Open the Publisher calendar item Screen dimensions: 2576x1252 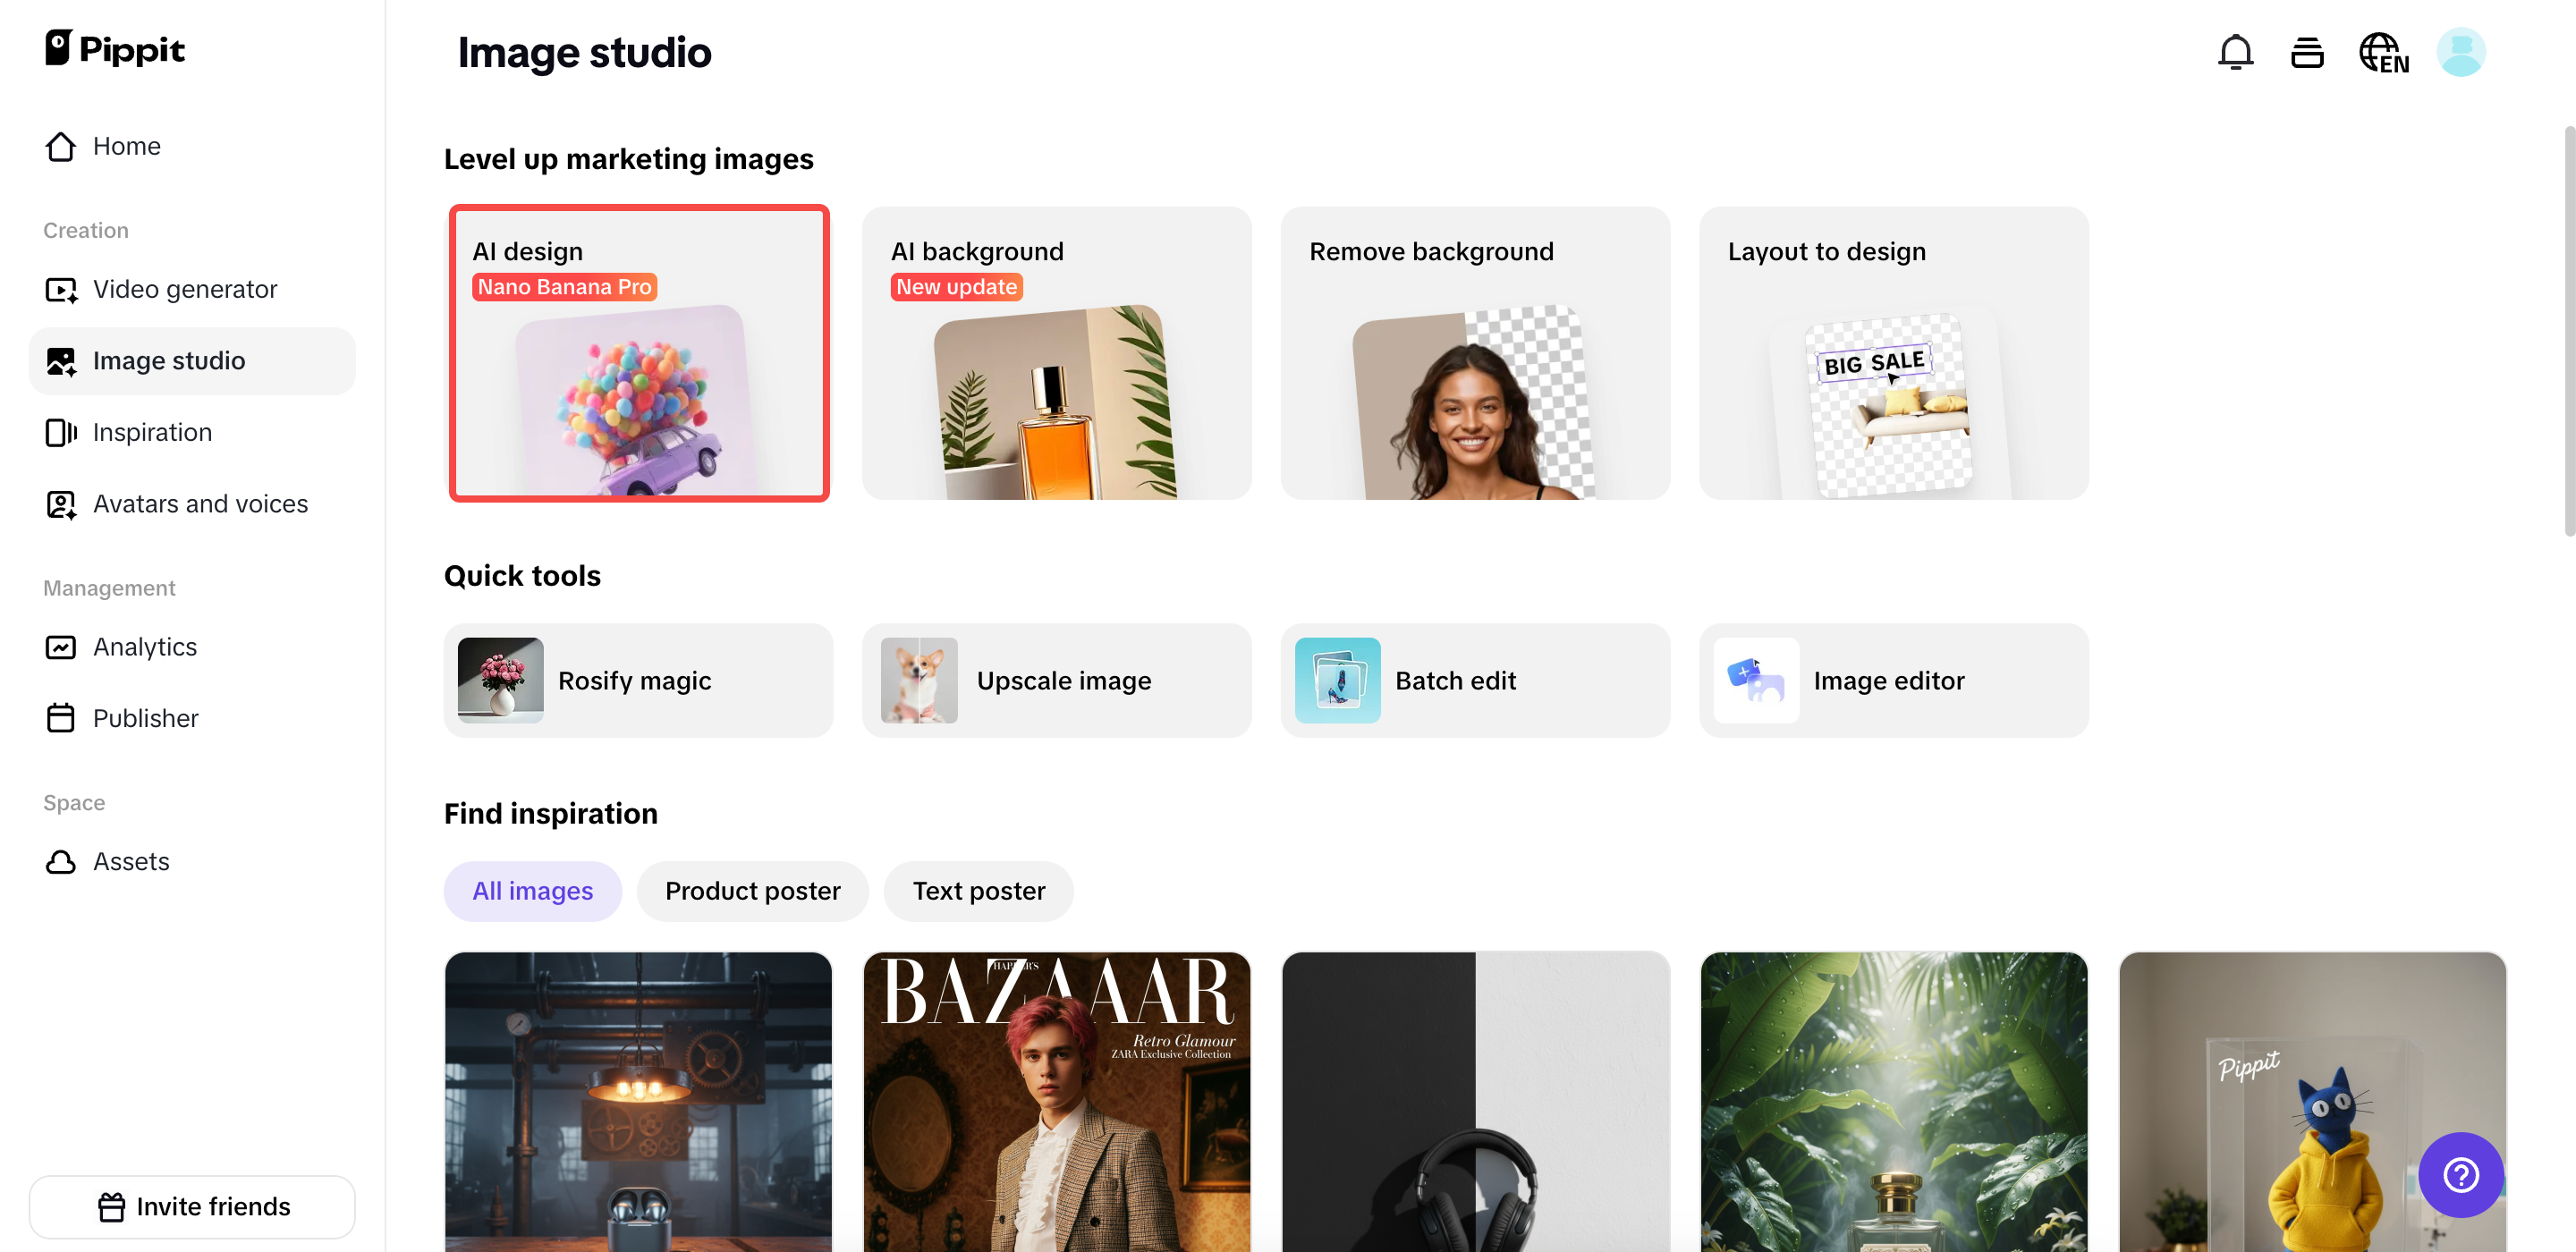145,718
